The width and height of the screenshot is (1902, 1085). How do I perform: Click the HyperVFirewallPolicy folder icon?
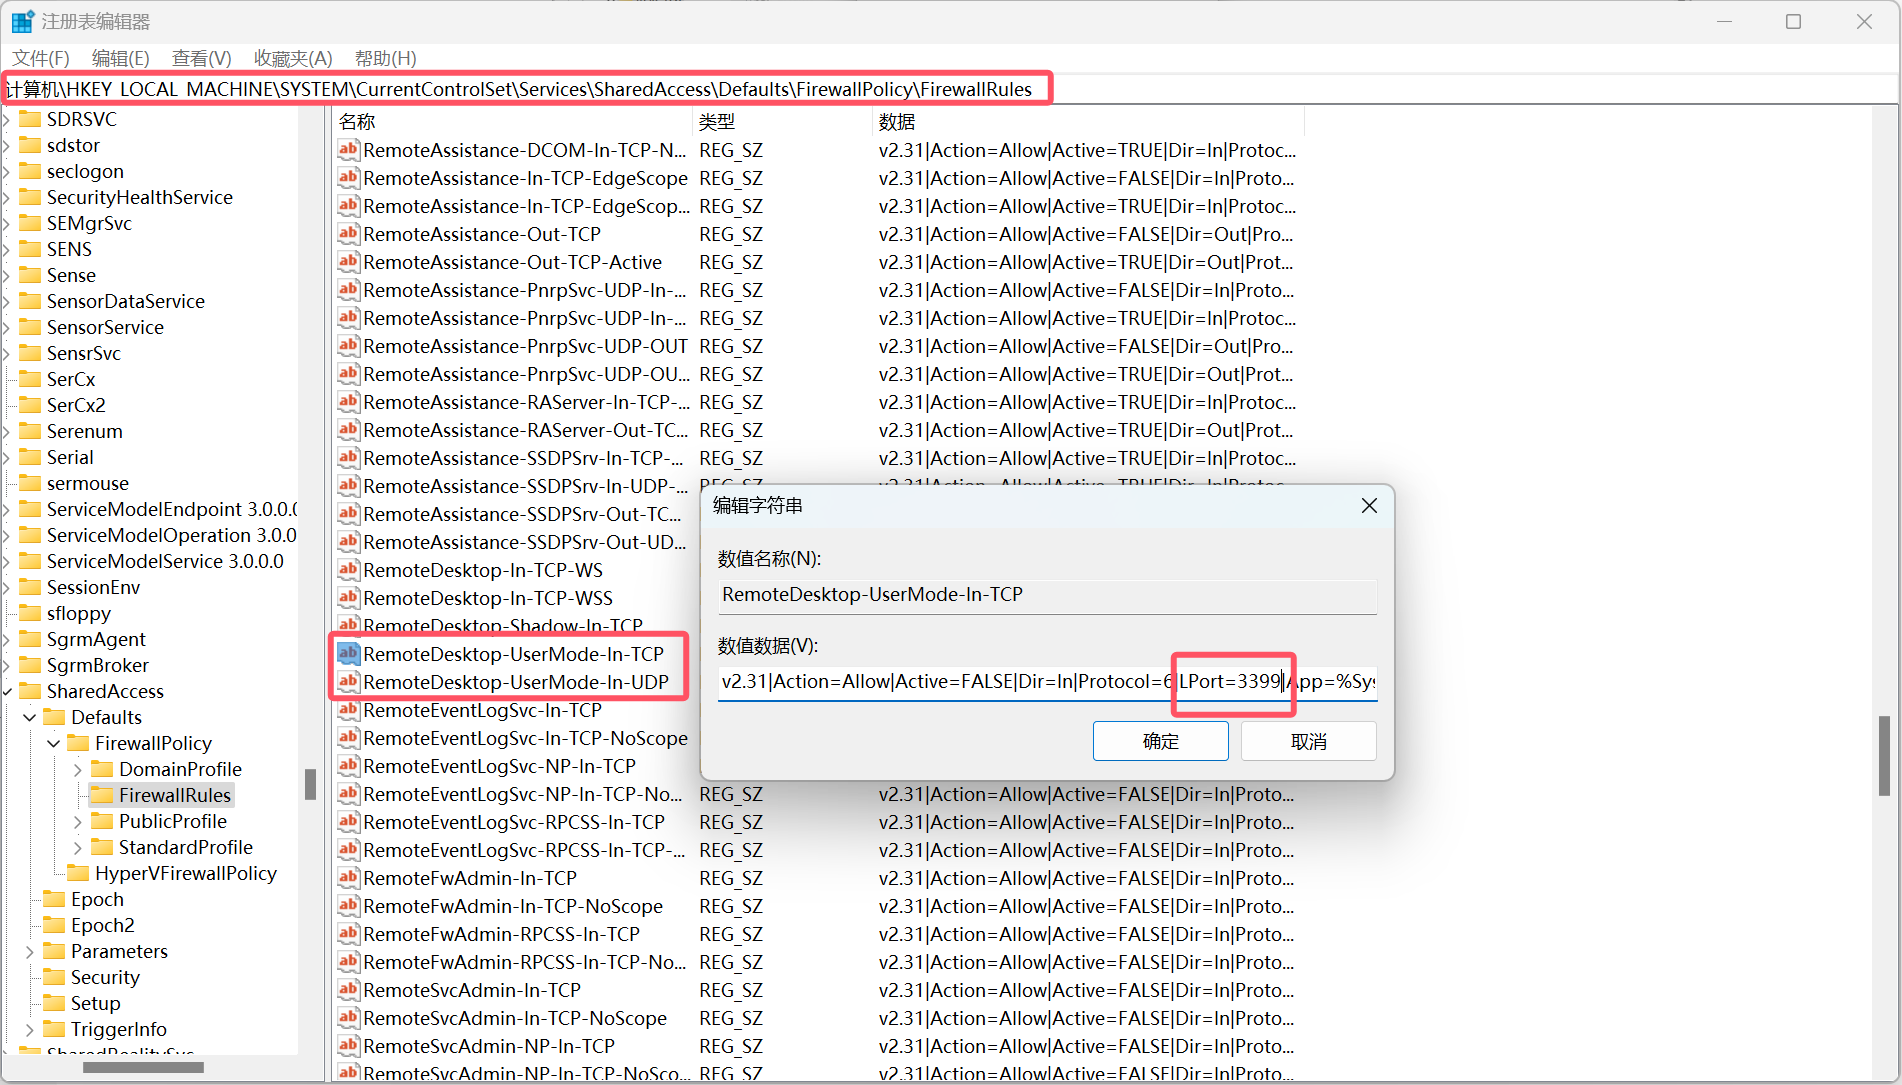pos(78,873)
